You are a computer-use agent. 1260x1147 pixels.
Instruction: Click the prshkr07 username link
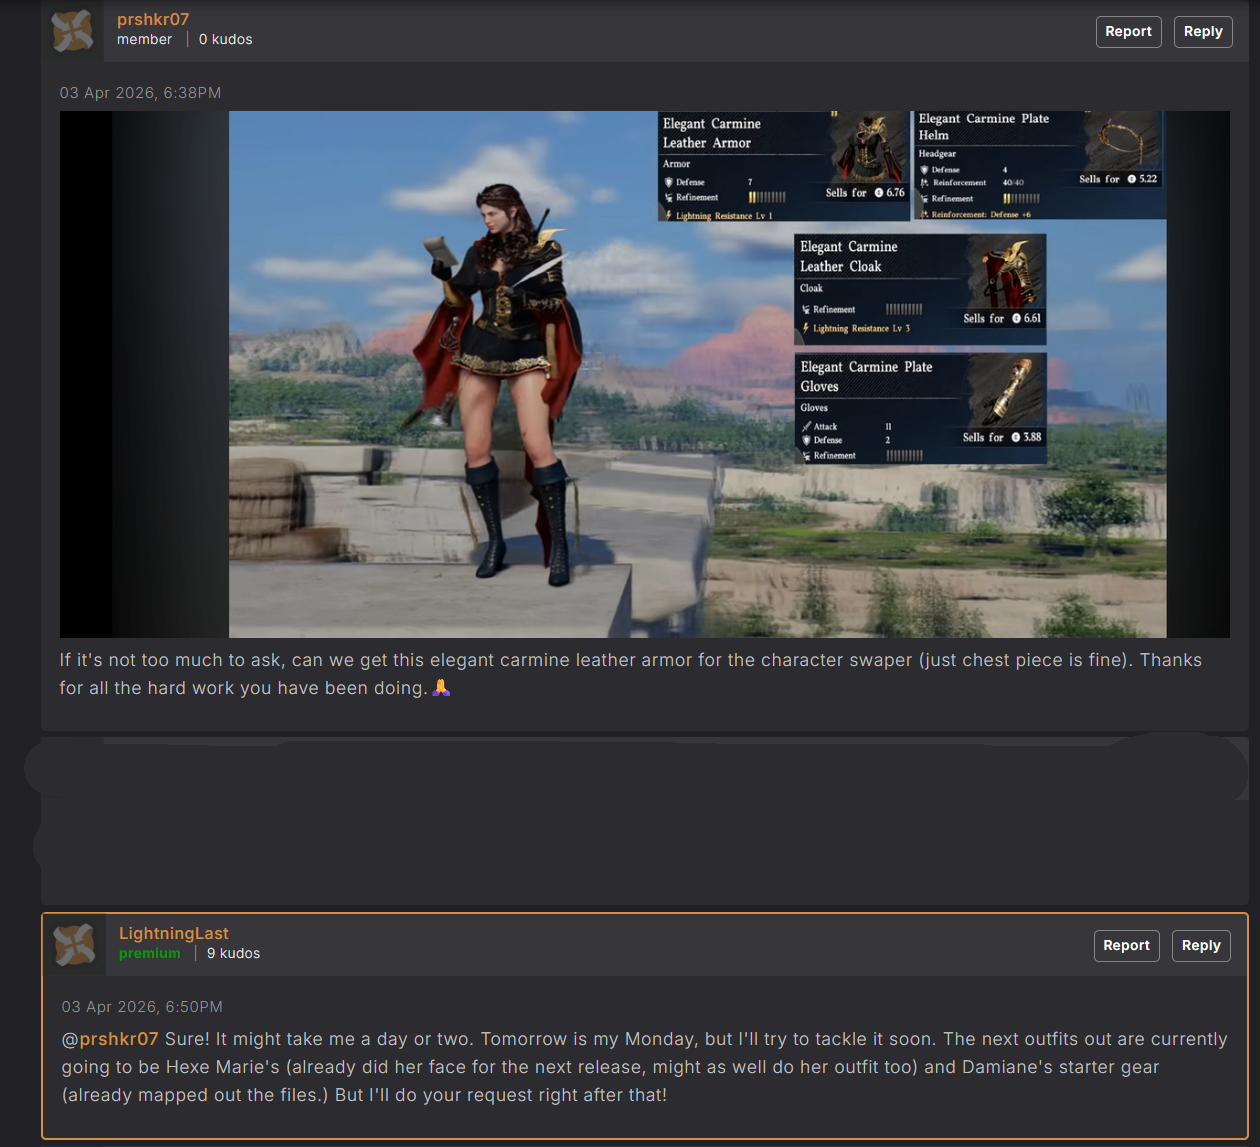click(153, 19)
